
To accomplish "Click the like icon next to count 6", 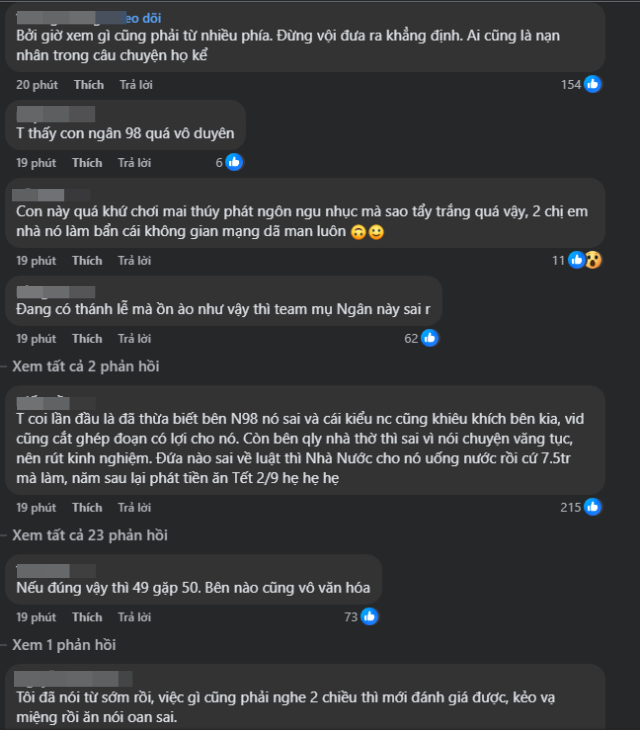I will (234, 162).
